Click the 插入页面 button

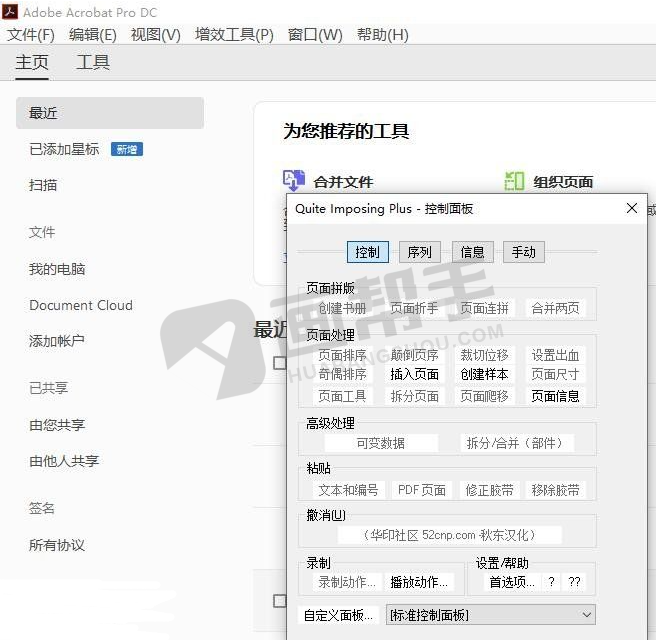click(x=414, y=374)
